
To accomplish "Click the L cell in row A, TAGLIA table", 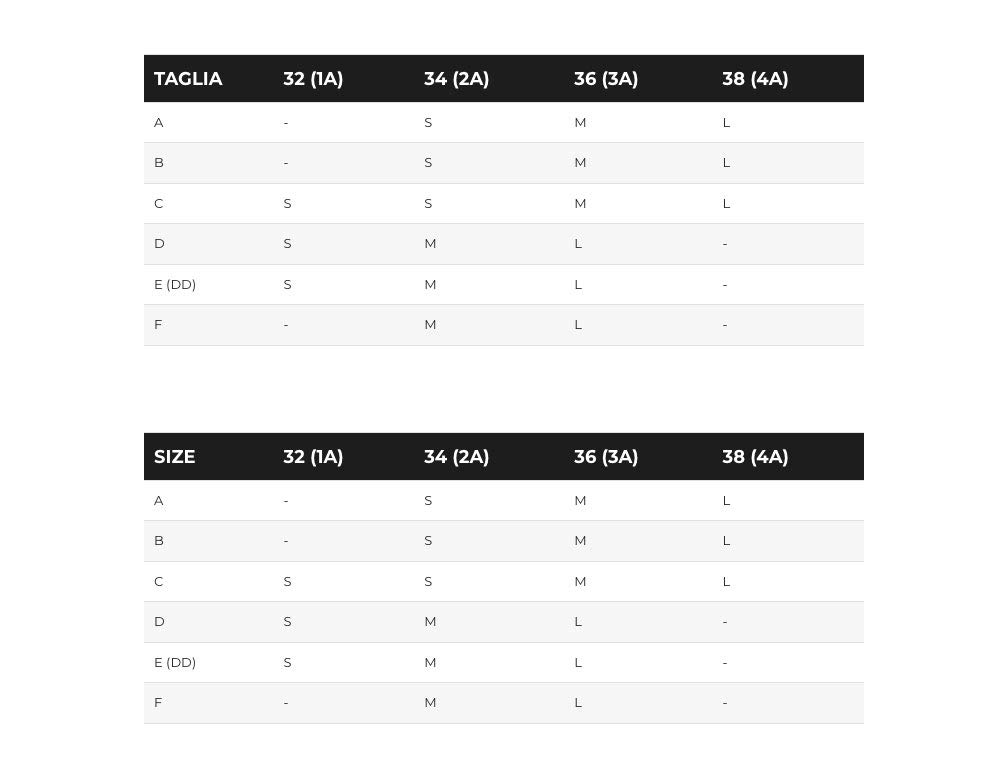I will coord(726,123).
